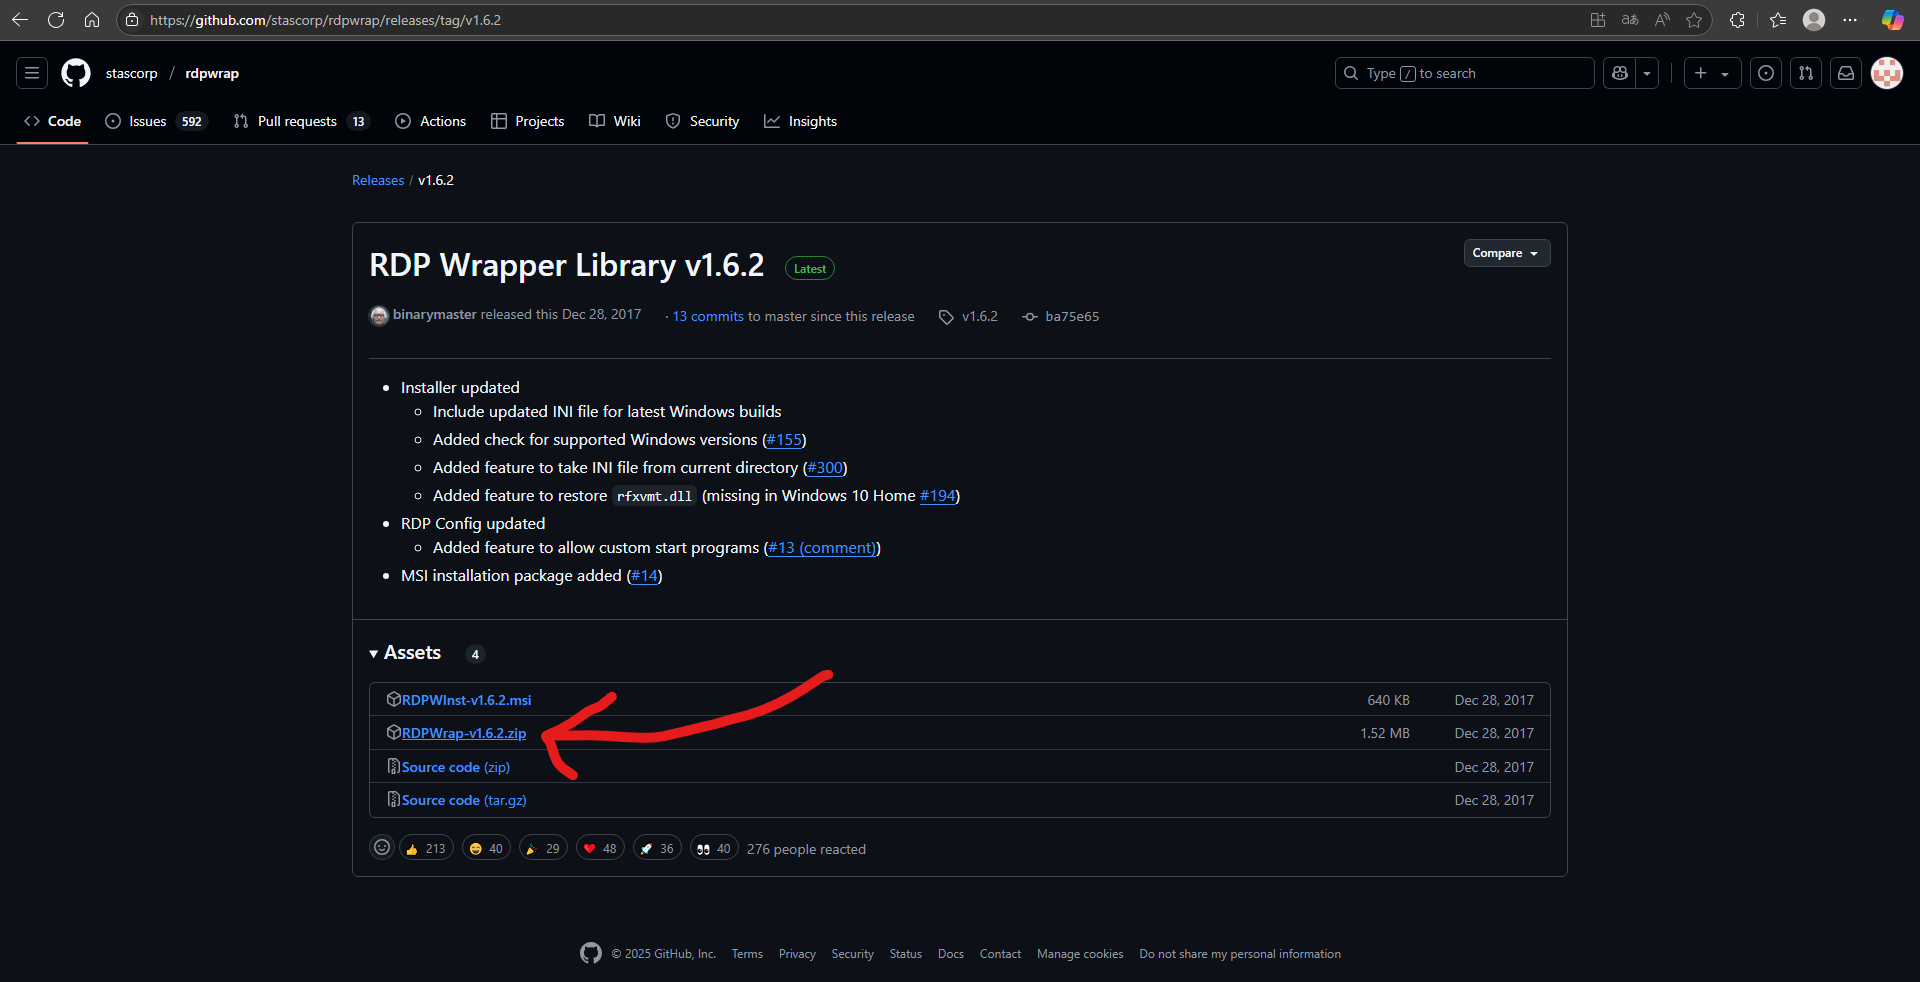Toggle the rocket reaction (36)
This screenshot has width=1920, height=982.
point(657,848)
